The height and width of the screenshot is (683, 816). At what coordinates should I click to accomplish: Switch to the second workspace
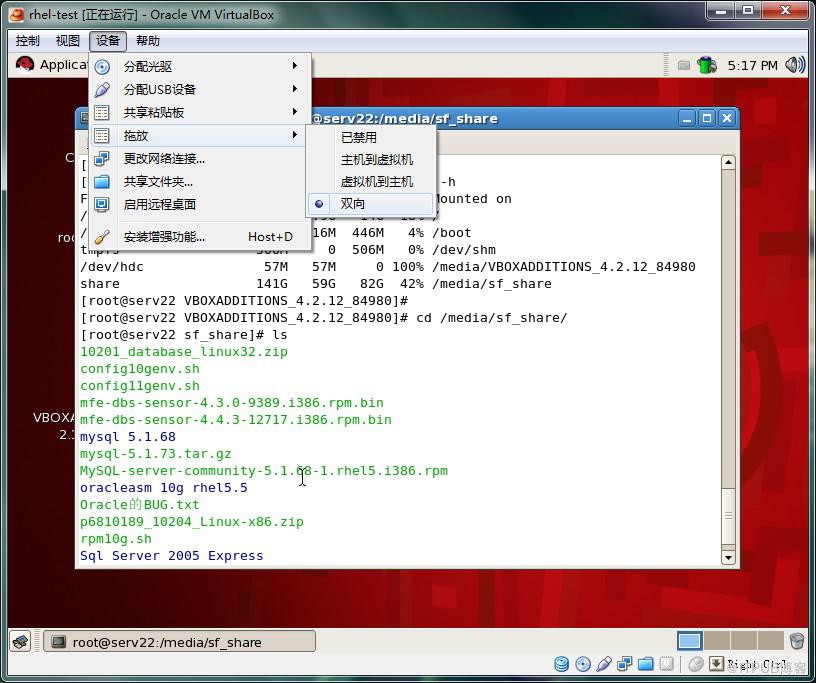pyautogui.click(x=717, y=641)
